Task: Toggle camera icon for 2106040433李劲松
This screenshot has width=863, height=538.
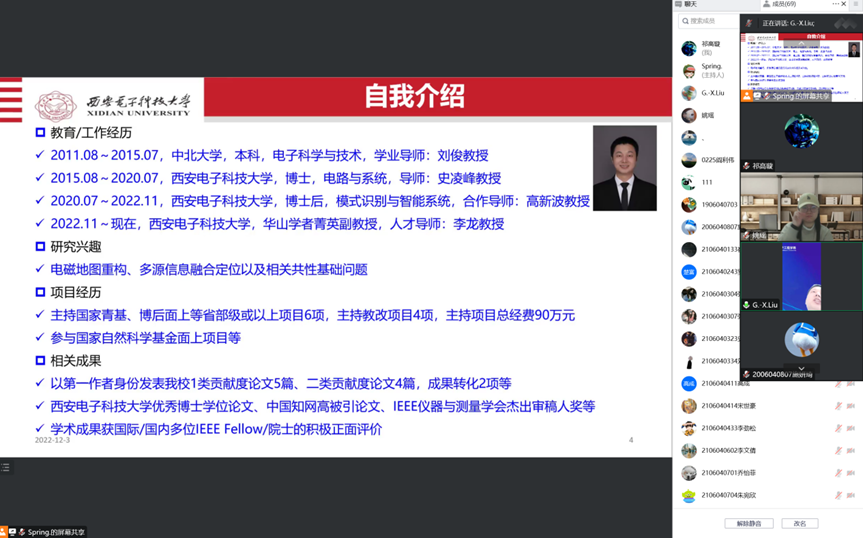Action: pos(850,428)
